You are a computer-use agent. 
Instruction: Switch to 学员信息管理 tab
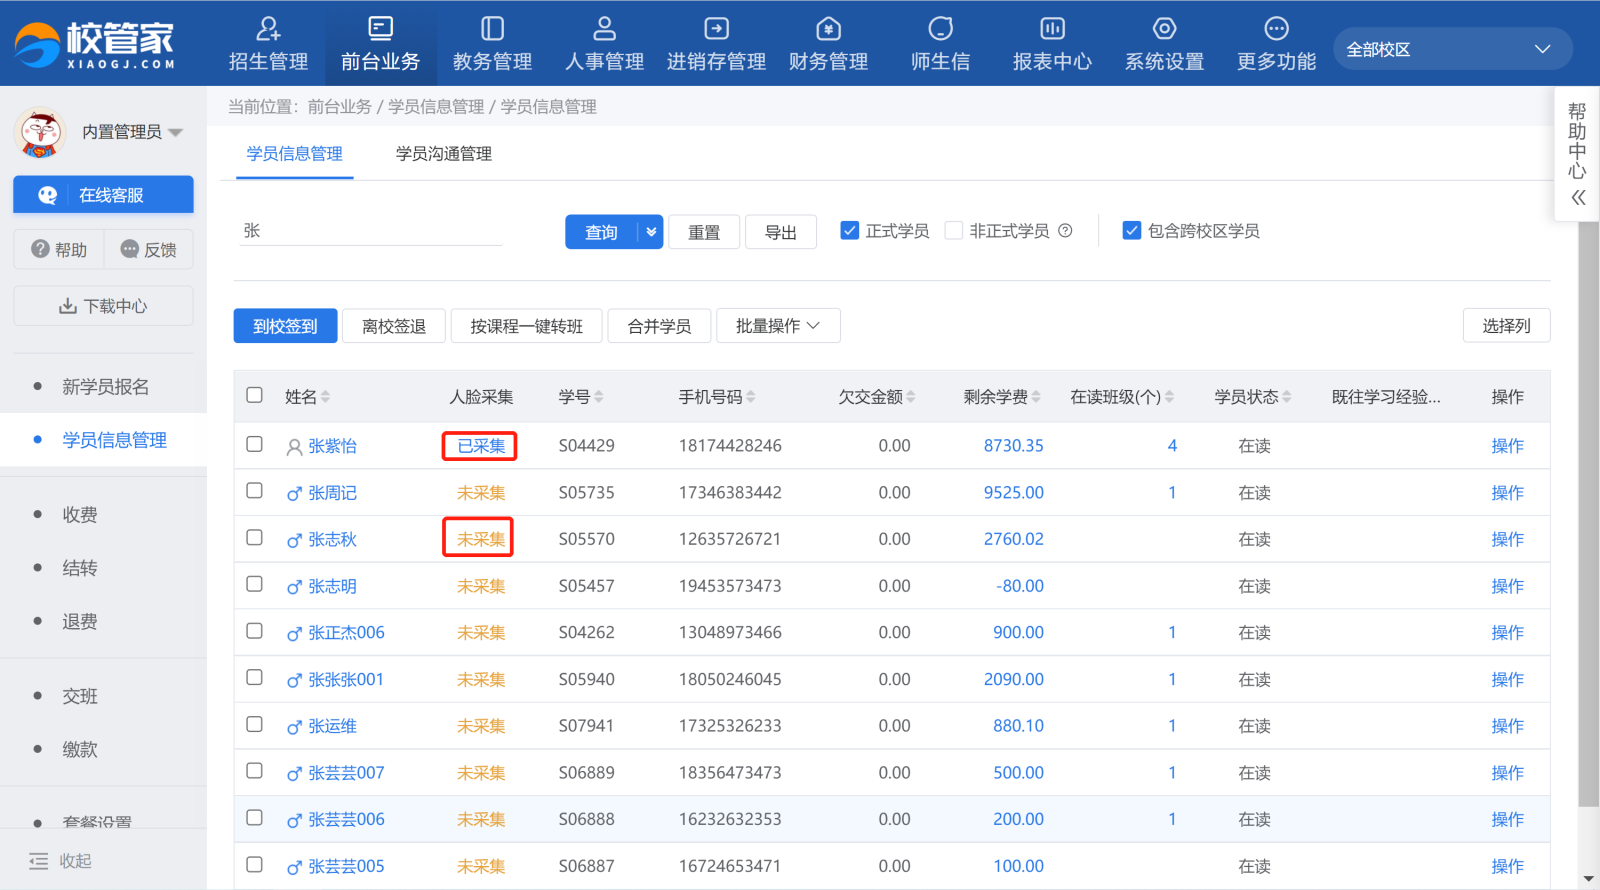[x=294, y=154]
